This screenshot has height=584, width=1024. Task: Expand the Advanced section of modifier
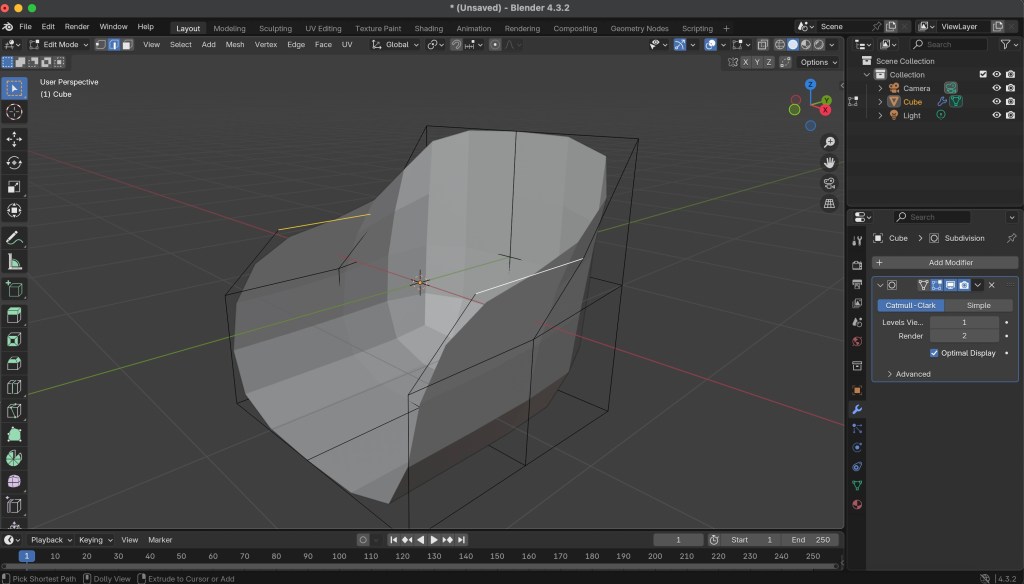tap(912, 374)
